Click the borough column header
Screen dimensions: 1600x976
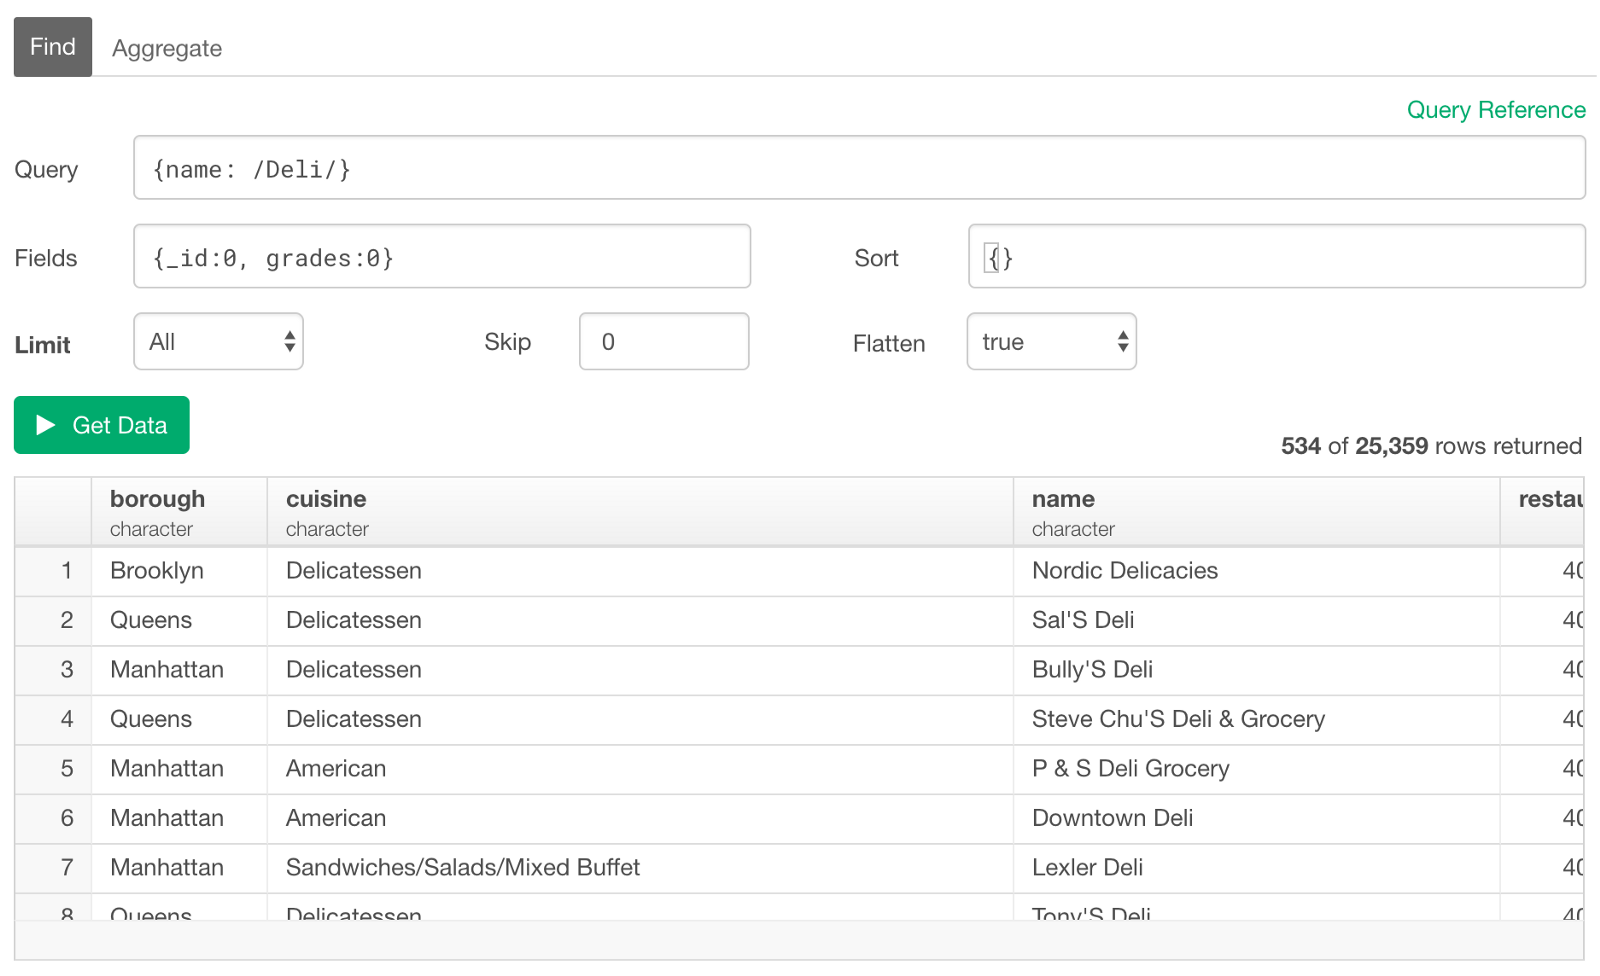tap(179, 512)
